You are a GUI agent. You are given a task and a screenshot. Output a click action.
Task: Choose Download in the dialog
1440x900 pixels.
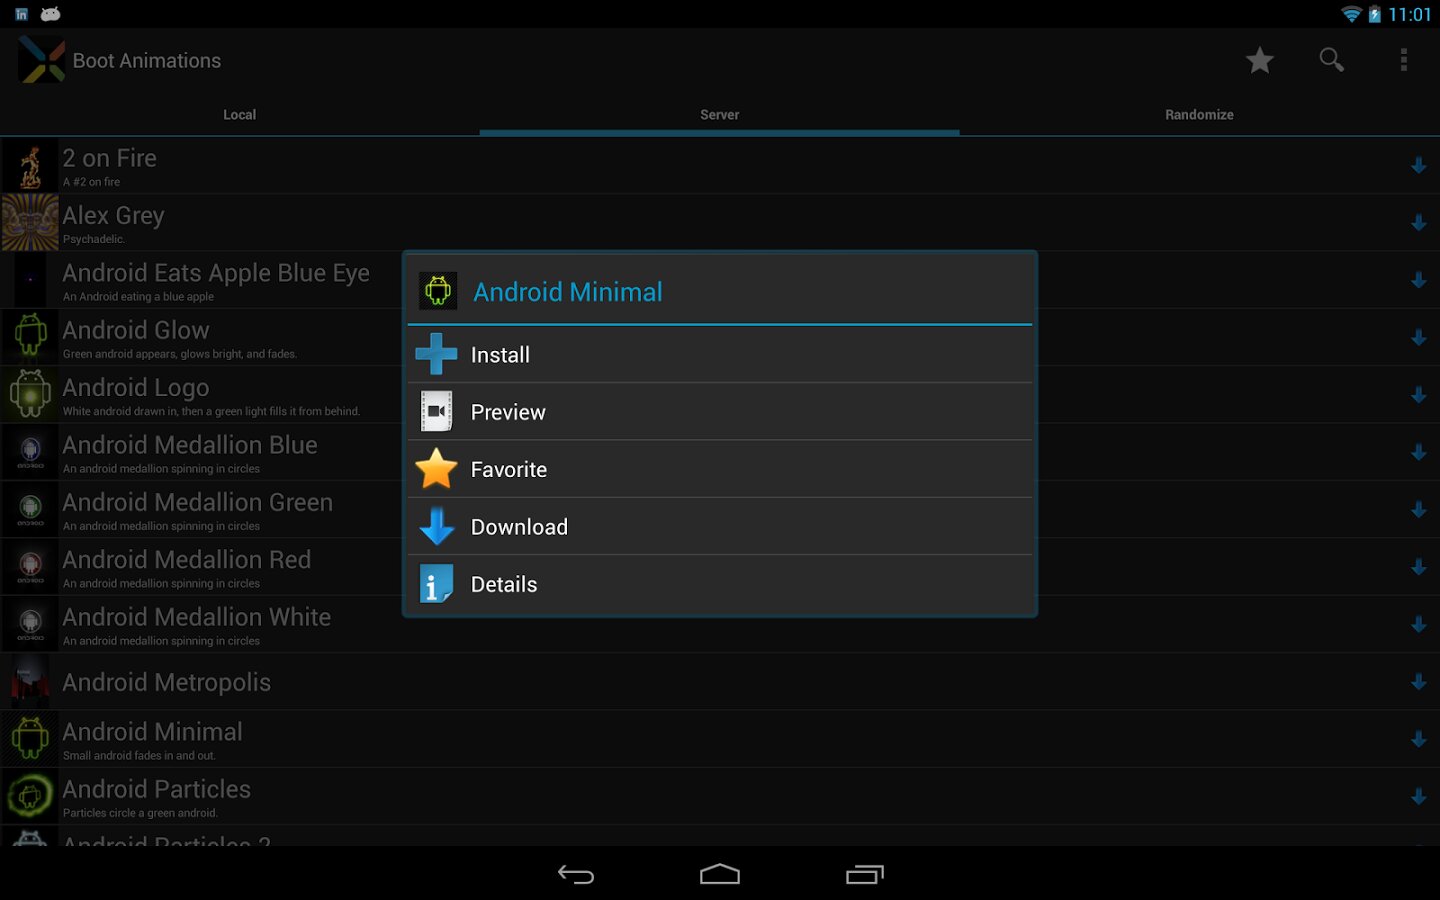click(x=720, y=526)
